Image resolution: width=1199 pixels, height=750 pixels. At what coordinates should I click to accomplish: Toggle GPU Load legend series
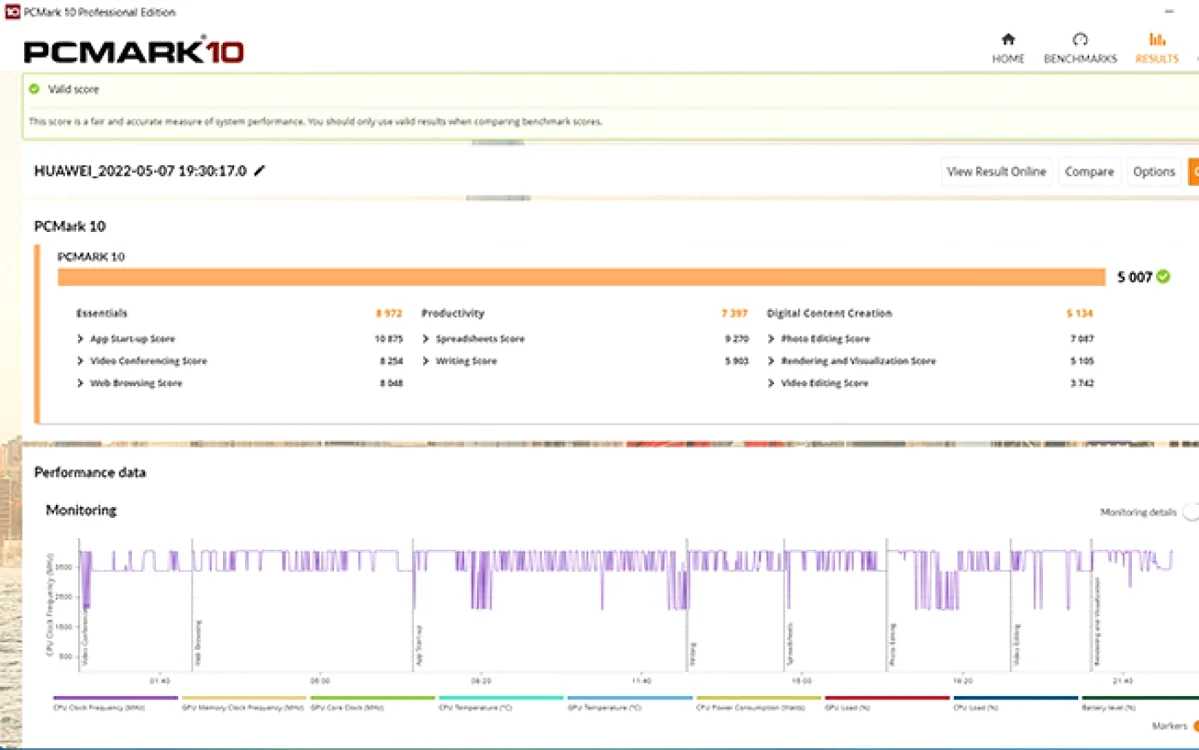click(x=887, y=703)
